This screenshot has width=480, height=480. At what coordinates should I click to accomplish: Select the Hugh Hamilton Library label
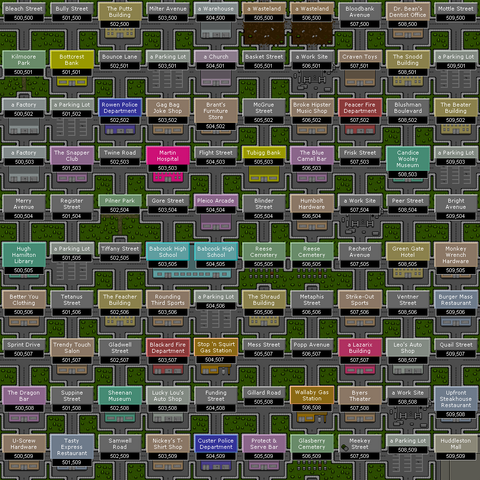click(x=24, y=255)
